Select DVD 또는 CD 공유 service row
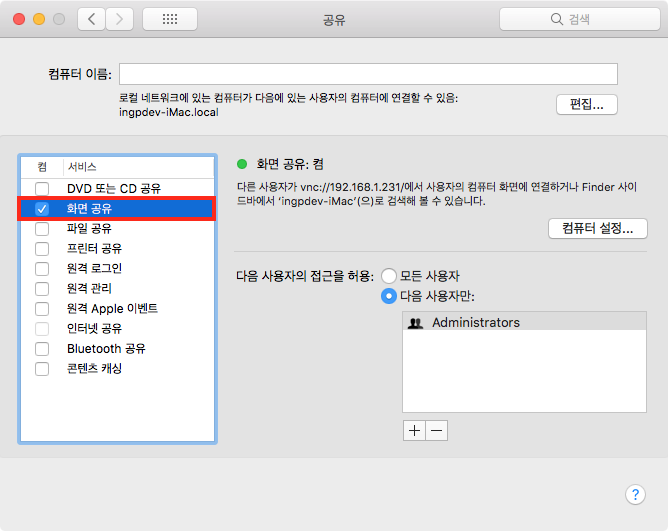 (x=117, y=188)
